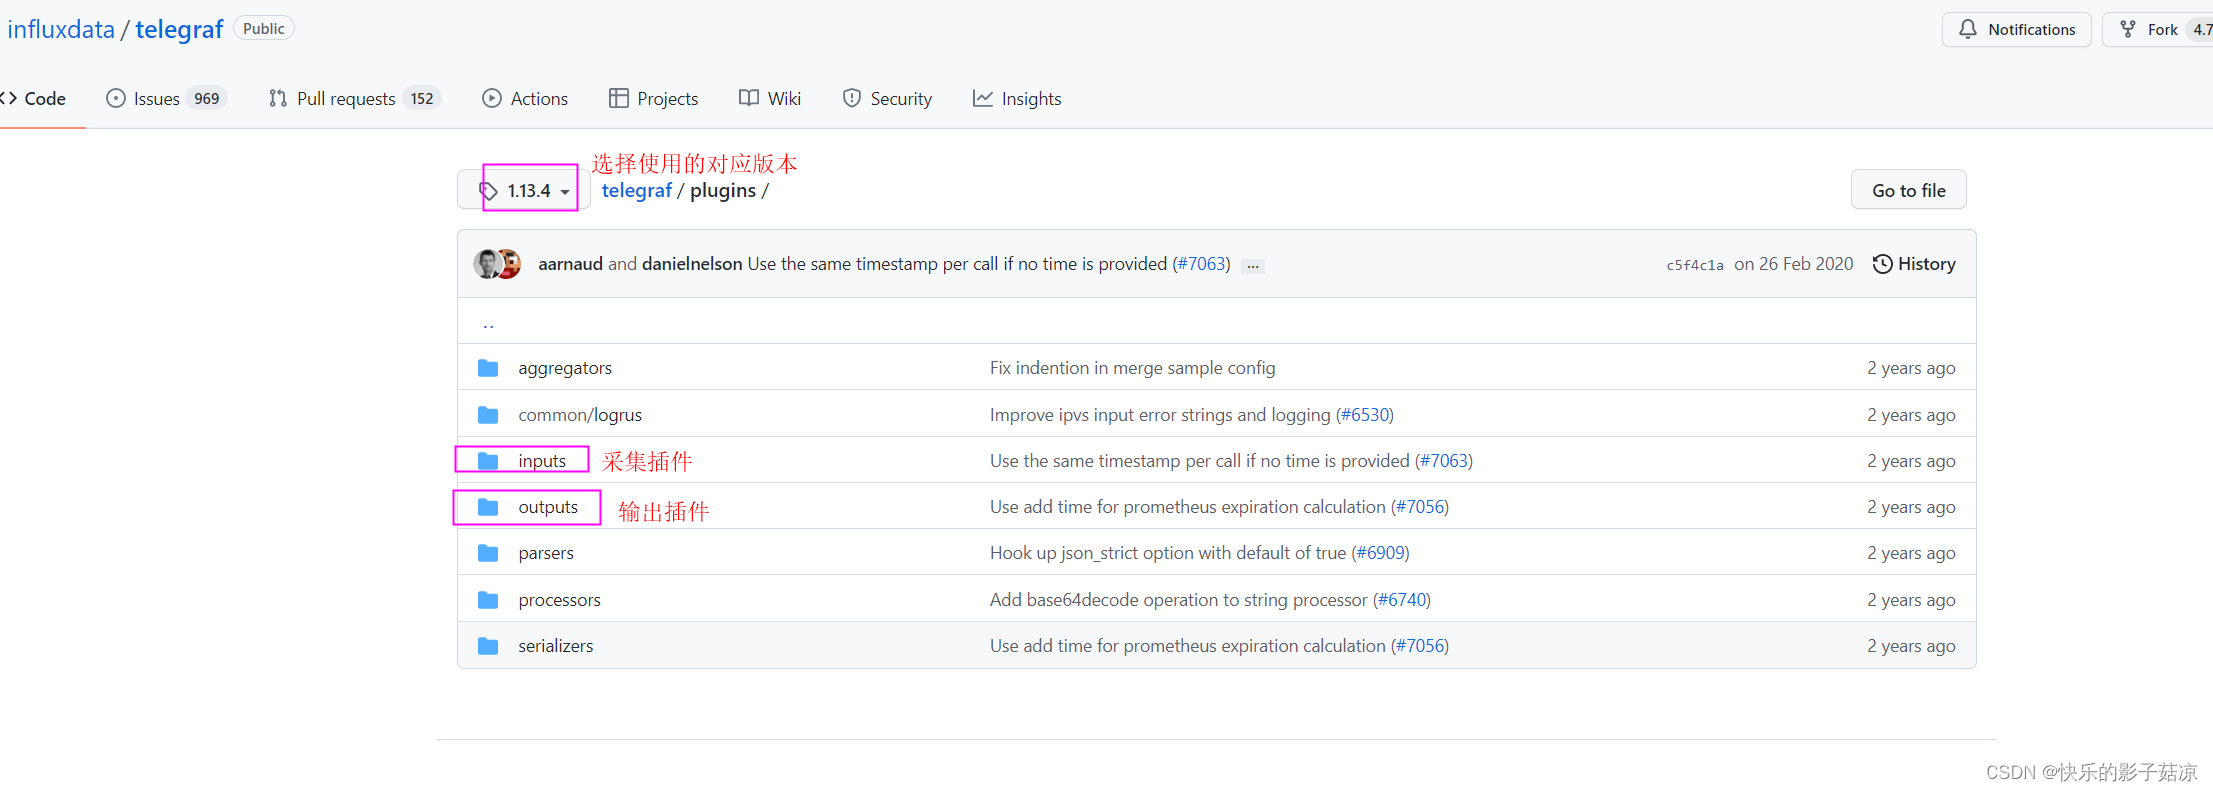Click the parsers folder icon
Screen dimensions: 2213x791
[x=488, y=553]
